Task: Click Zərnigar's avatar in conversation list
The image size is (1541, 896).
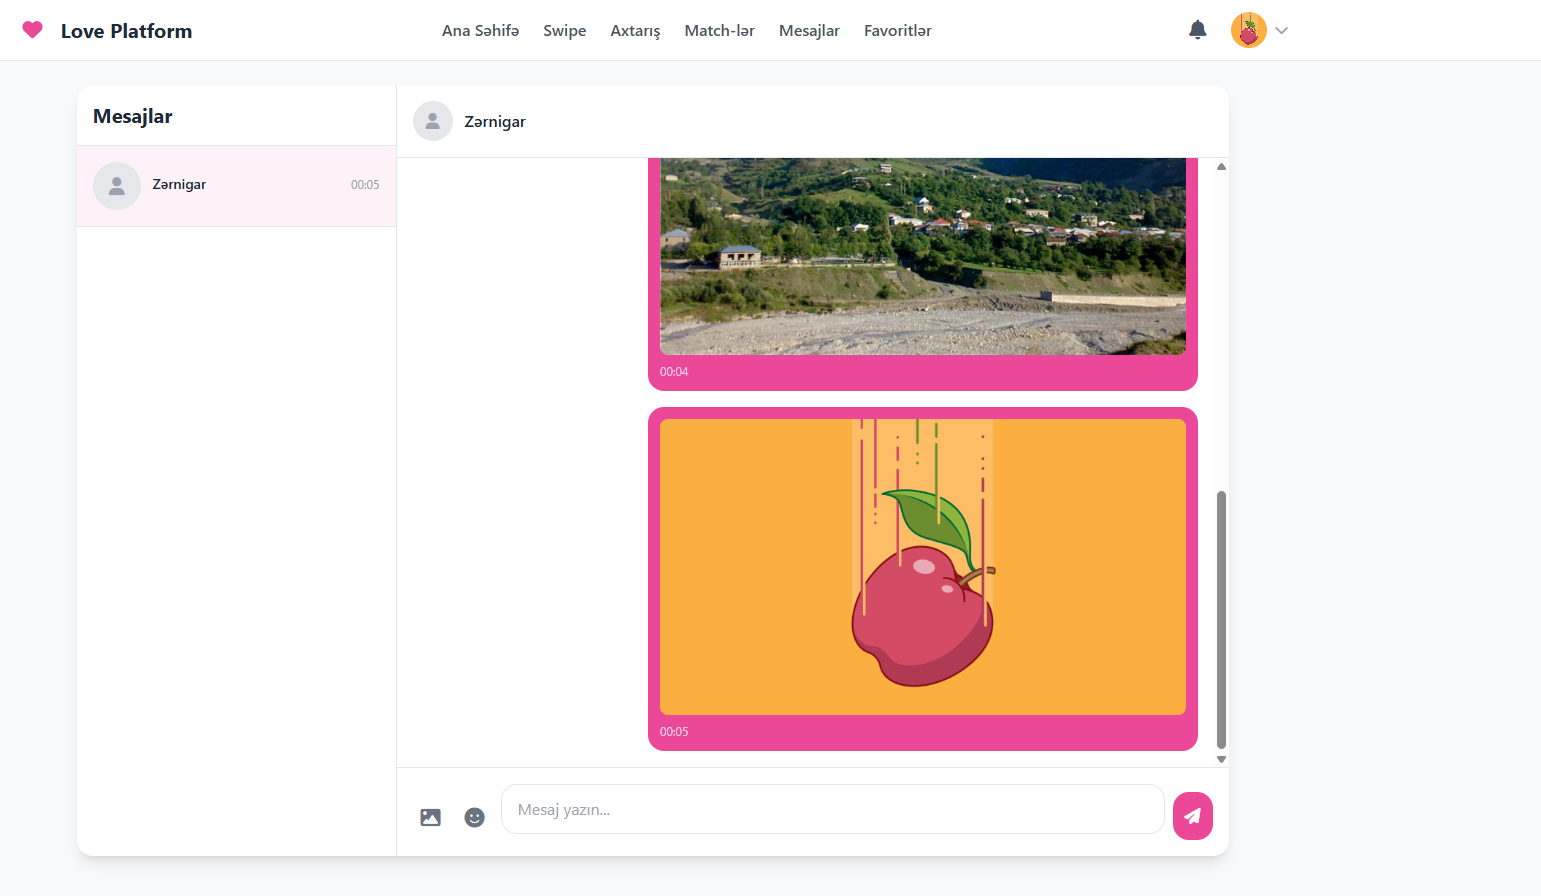Action: (x=117, y=186)
